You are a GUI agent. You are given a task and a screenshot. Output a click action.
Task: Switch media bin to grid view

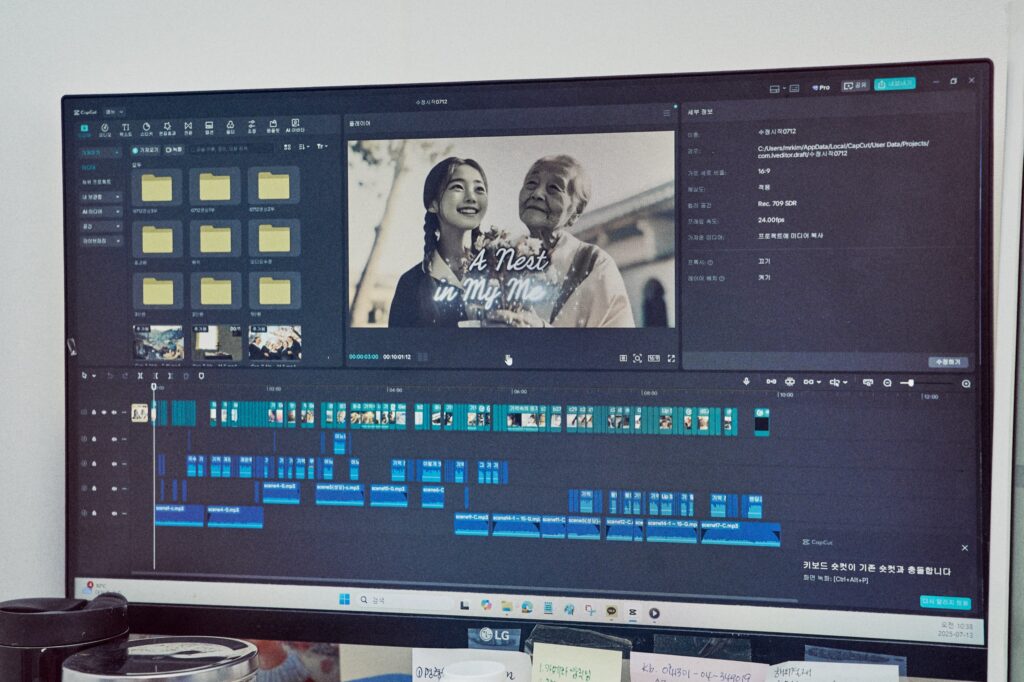pos(287,147)
